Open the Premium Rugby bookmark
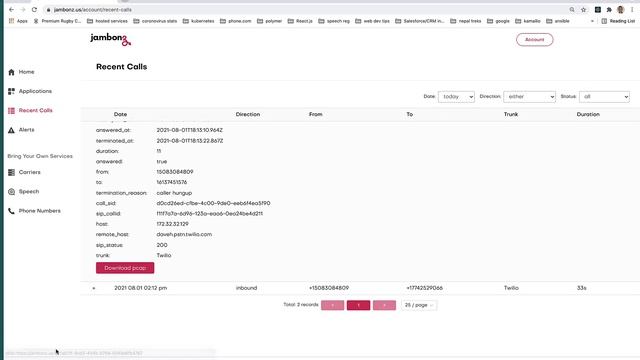Viewport: 640px width, 360px height. click(x=57, y=21)
